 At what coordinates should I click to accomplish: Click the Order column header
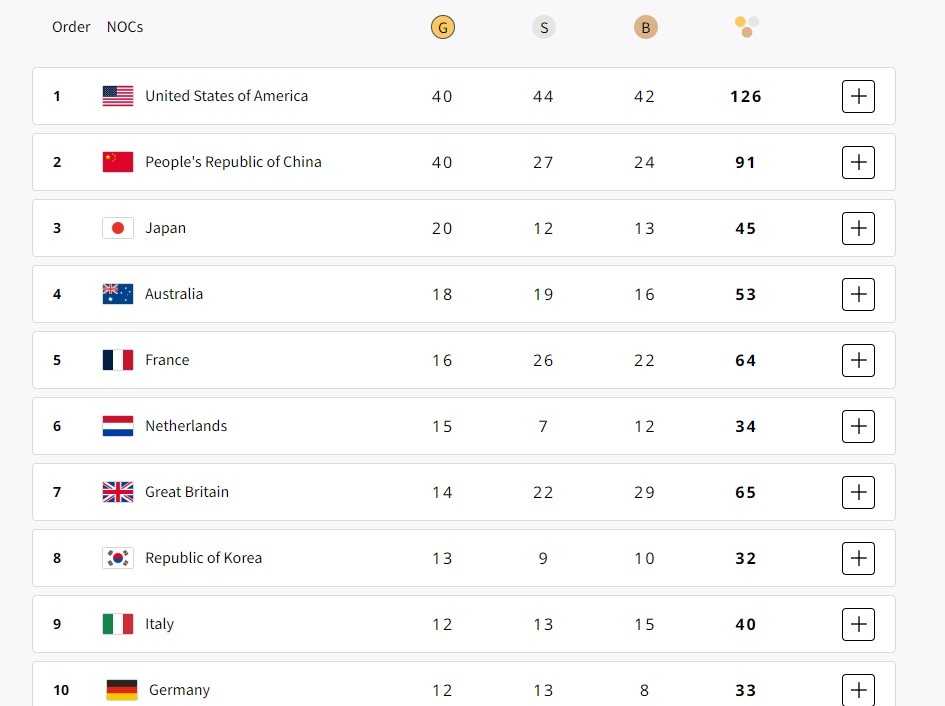(71, 27)
